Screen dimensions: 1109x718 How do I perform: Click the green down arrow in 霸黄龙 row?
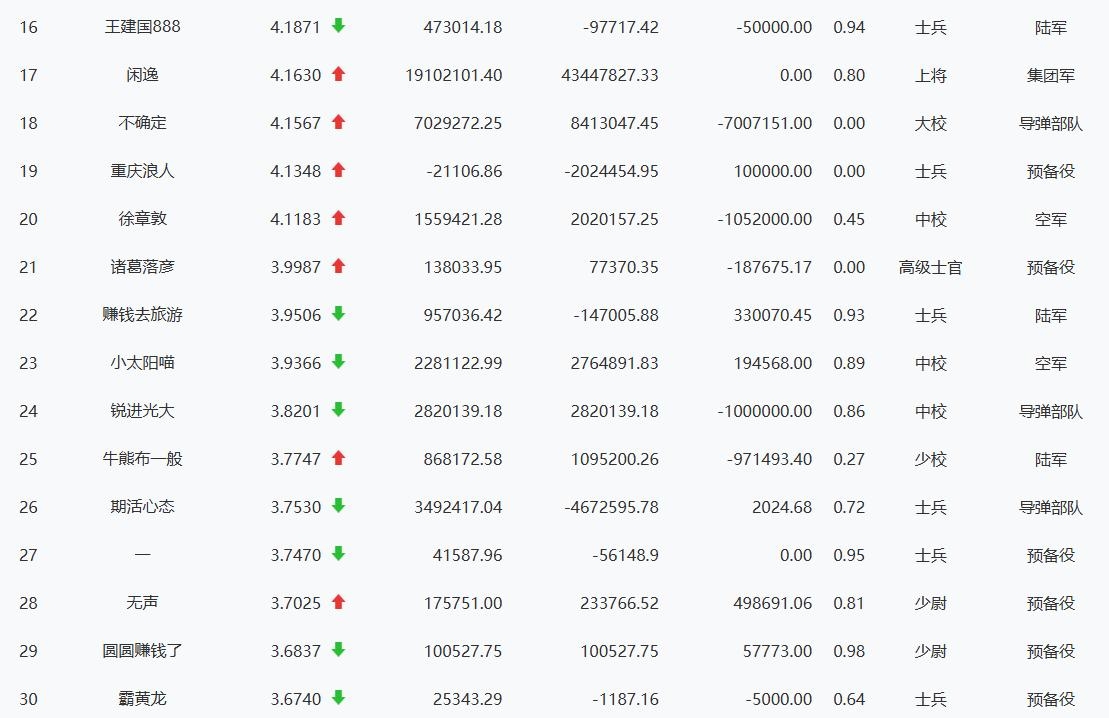point(338,698)
